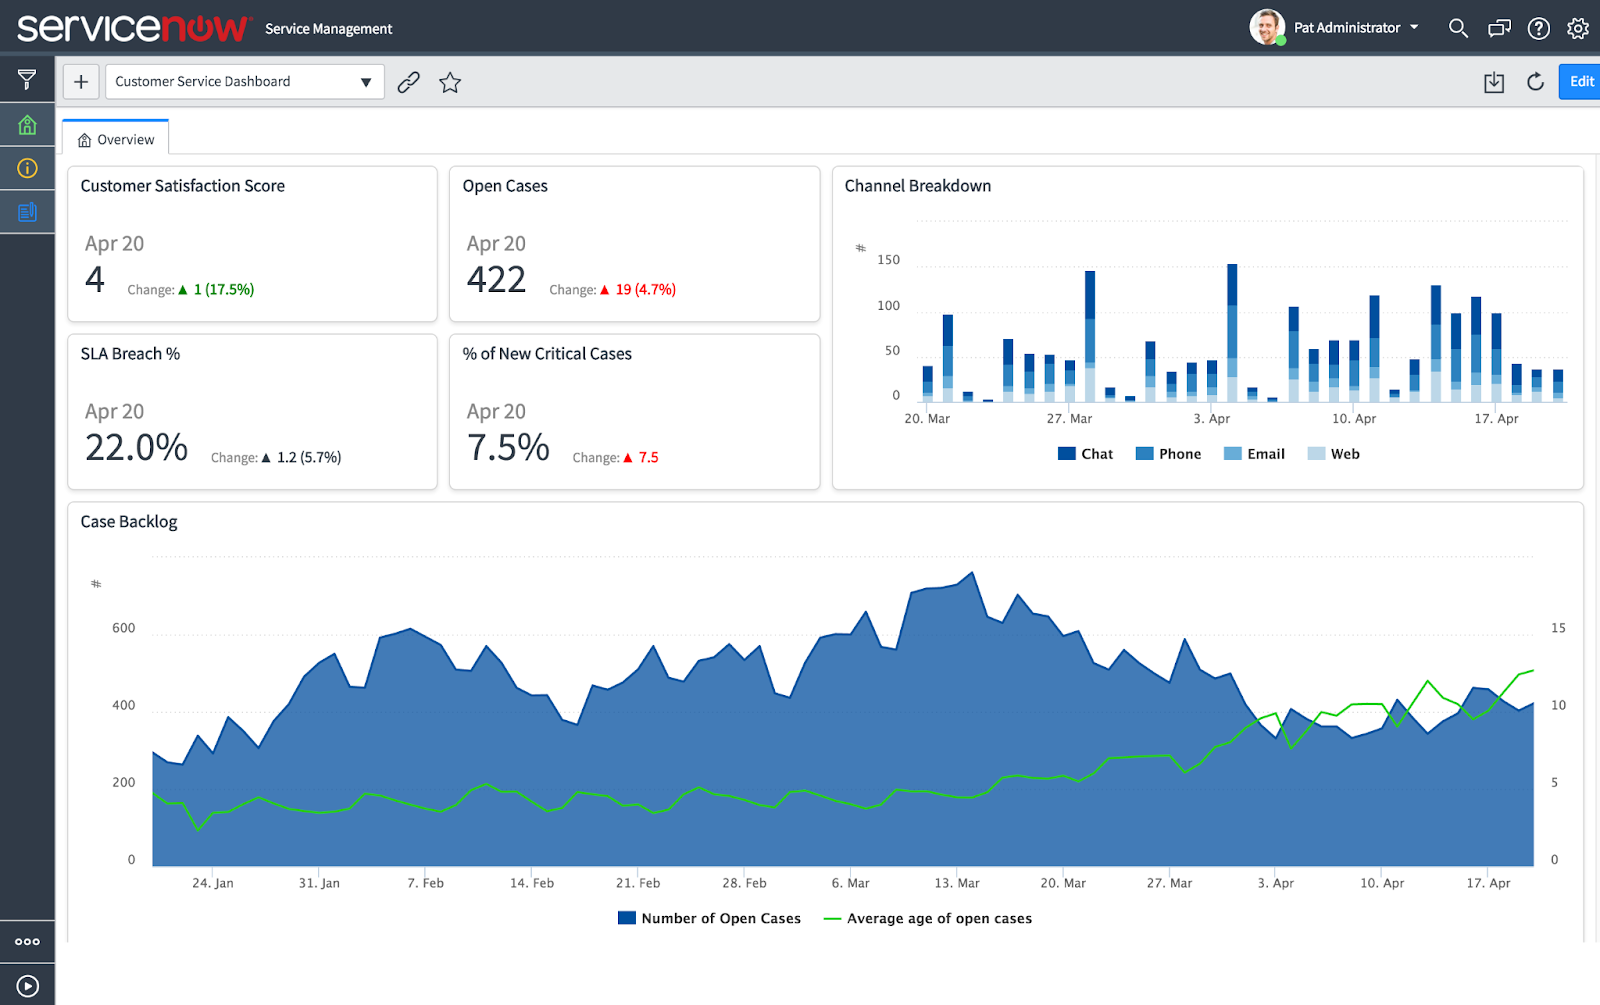Click the New Critical Cases value 7.5%

coord(508,447)
